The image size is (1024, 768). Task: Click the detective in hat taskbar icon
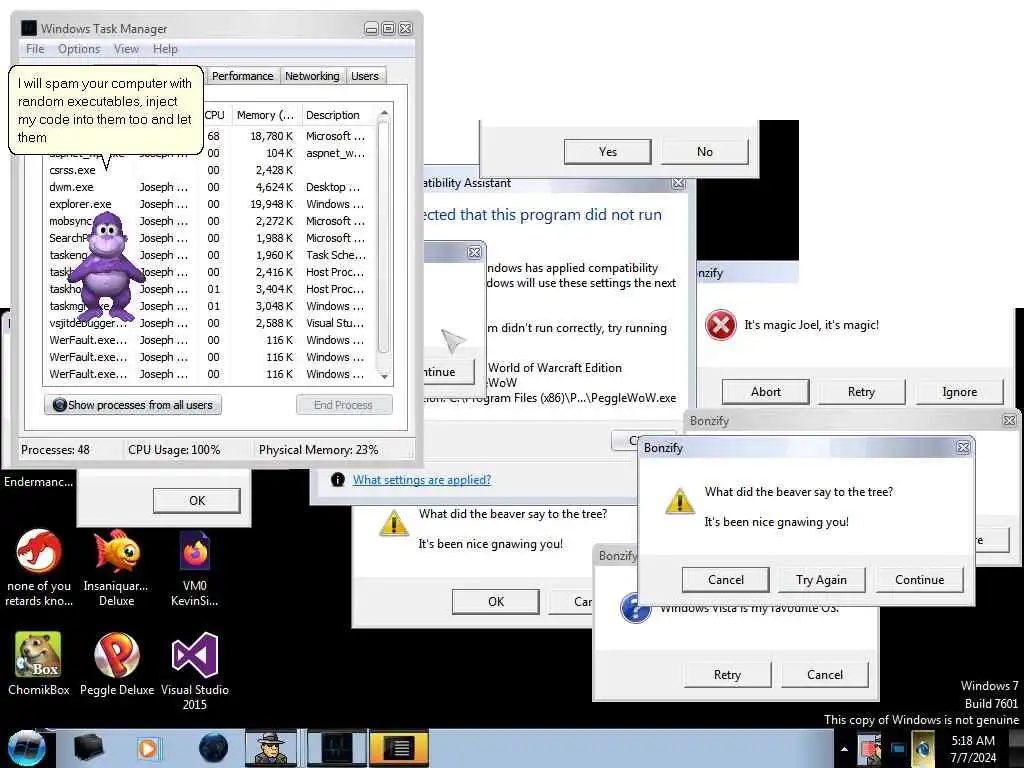tap(271, 748)
